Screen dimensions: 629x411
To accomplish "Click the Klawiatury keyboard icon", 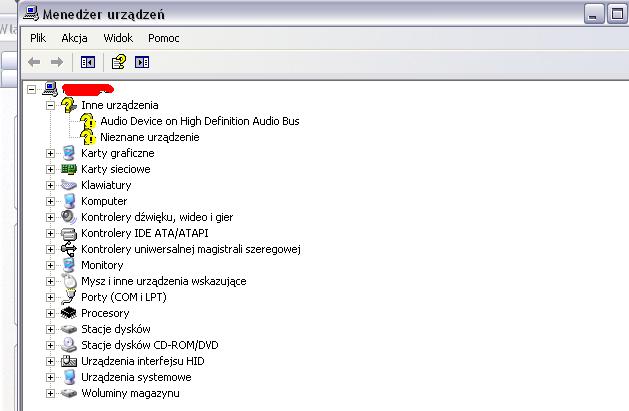I will [x=69, y=185].
